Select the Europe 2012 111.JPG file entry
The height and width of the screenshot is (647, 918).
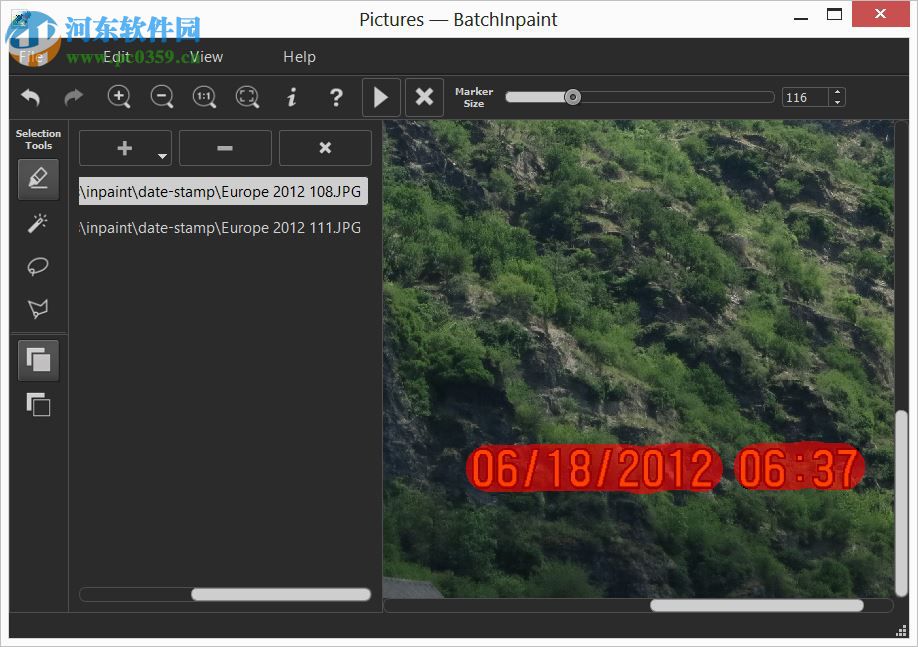point(220,227)
